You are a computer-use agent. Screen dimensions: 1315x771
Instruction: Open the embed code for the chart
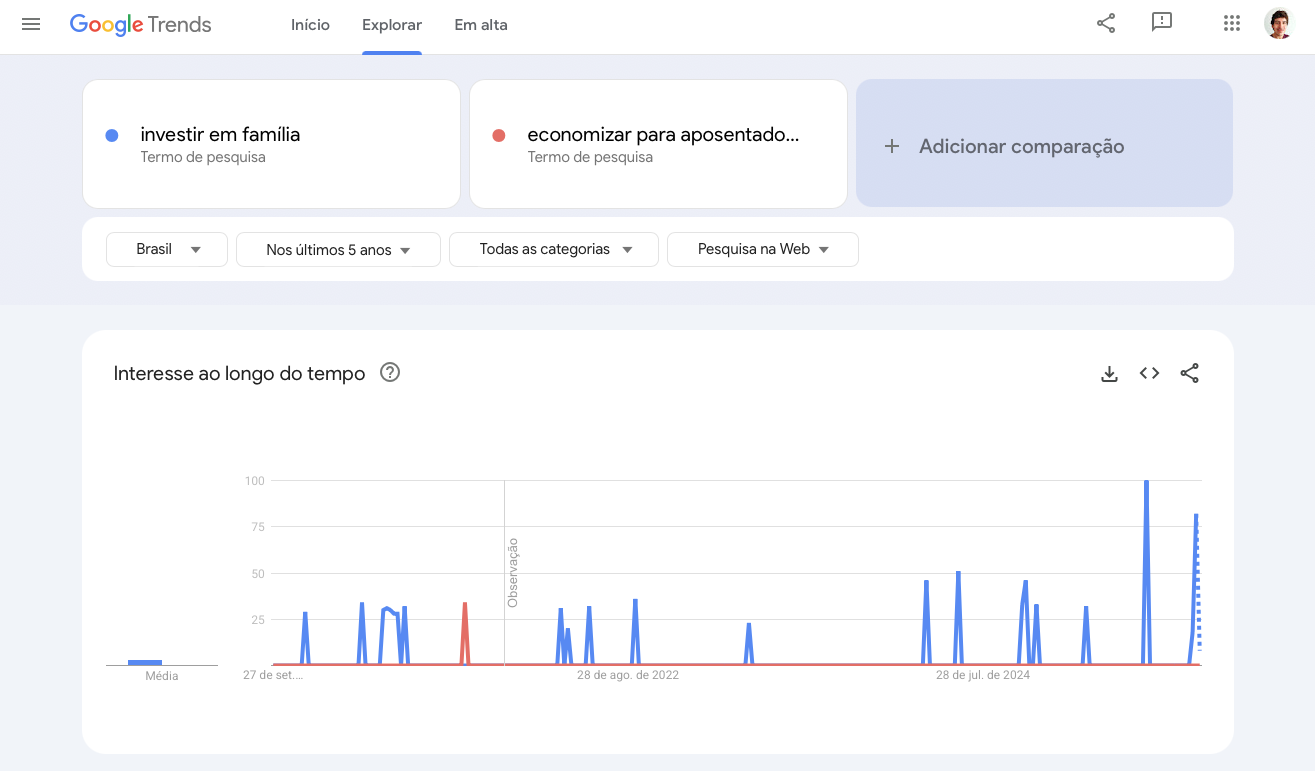pos(1148,372)
